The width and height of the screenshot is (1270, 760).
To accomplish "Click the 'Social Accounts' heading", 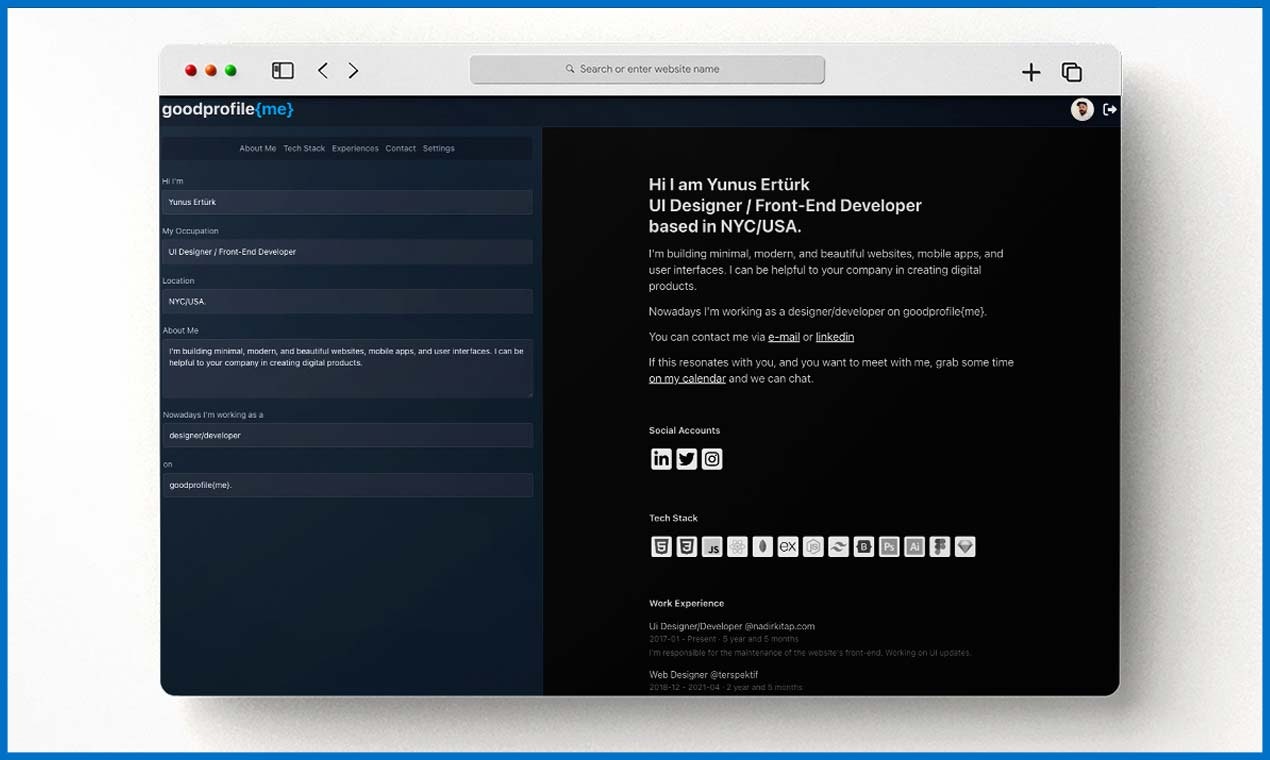I will pyautogui.click(x=684, y=430).
